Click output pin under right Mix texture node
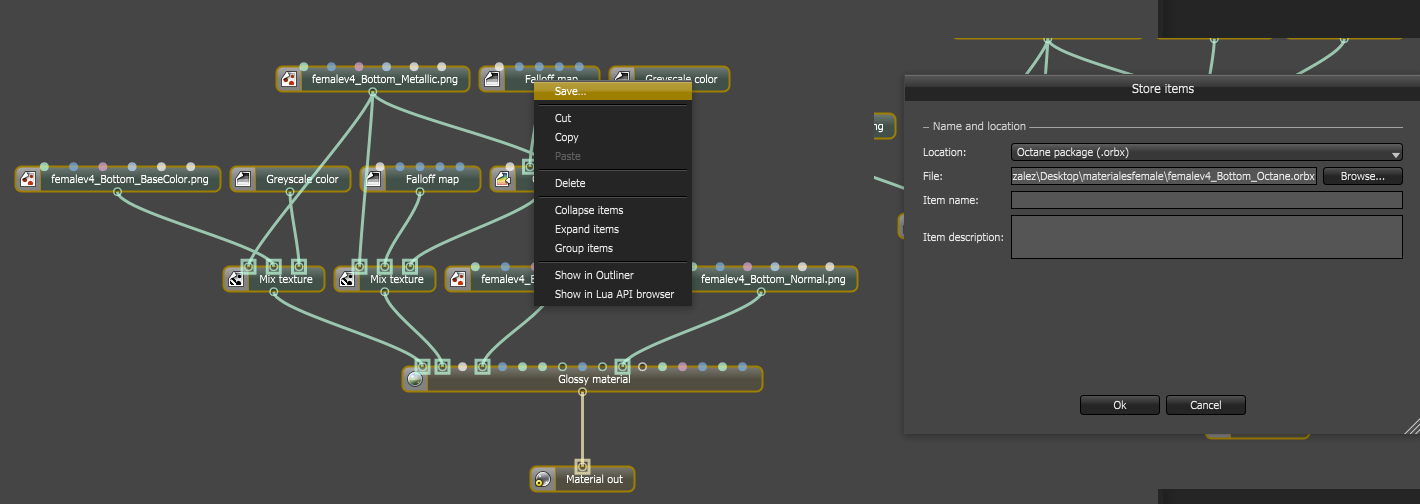 (384, 292)
